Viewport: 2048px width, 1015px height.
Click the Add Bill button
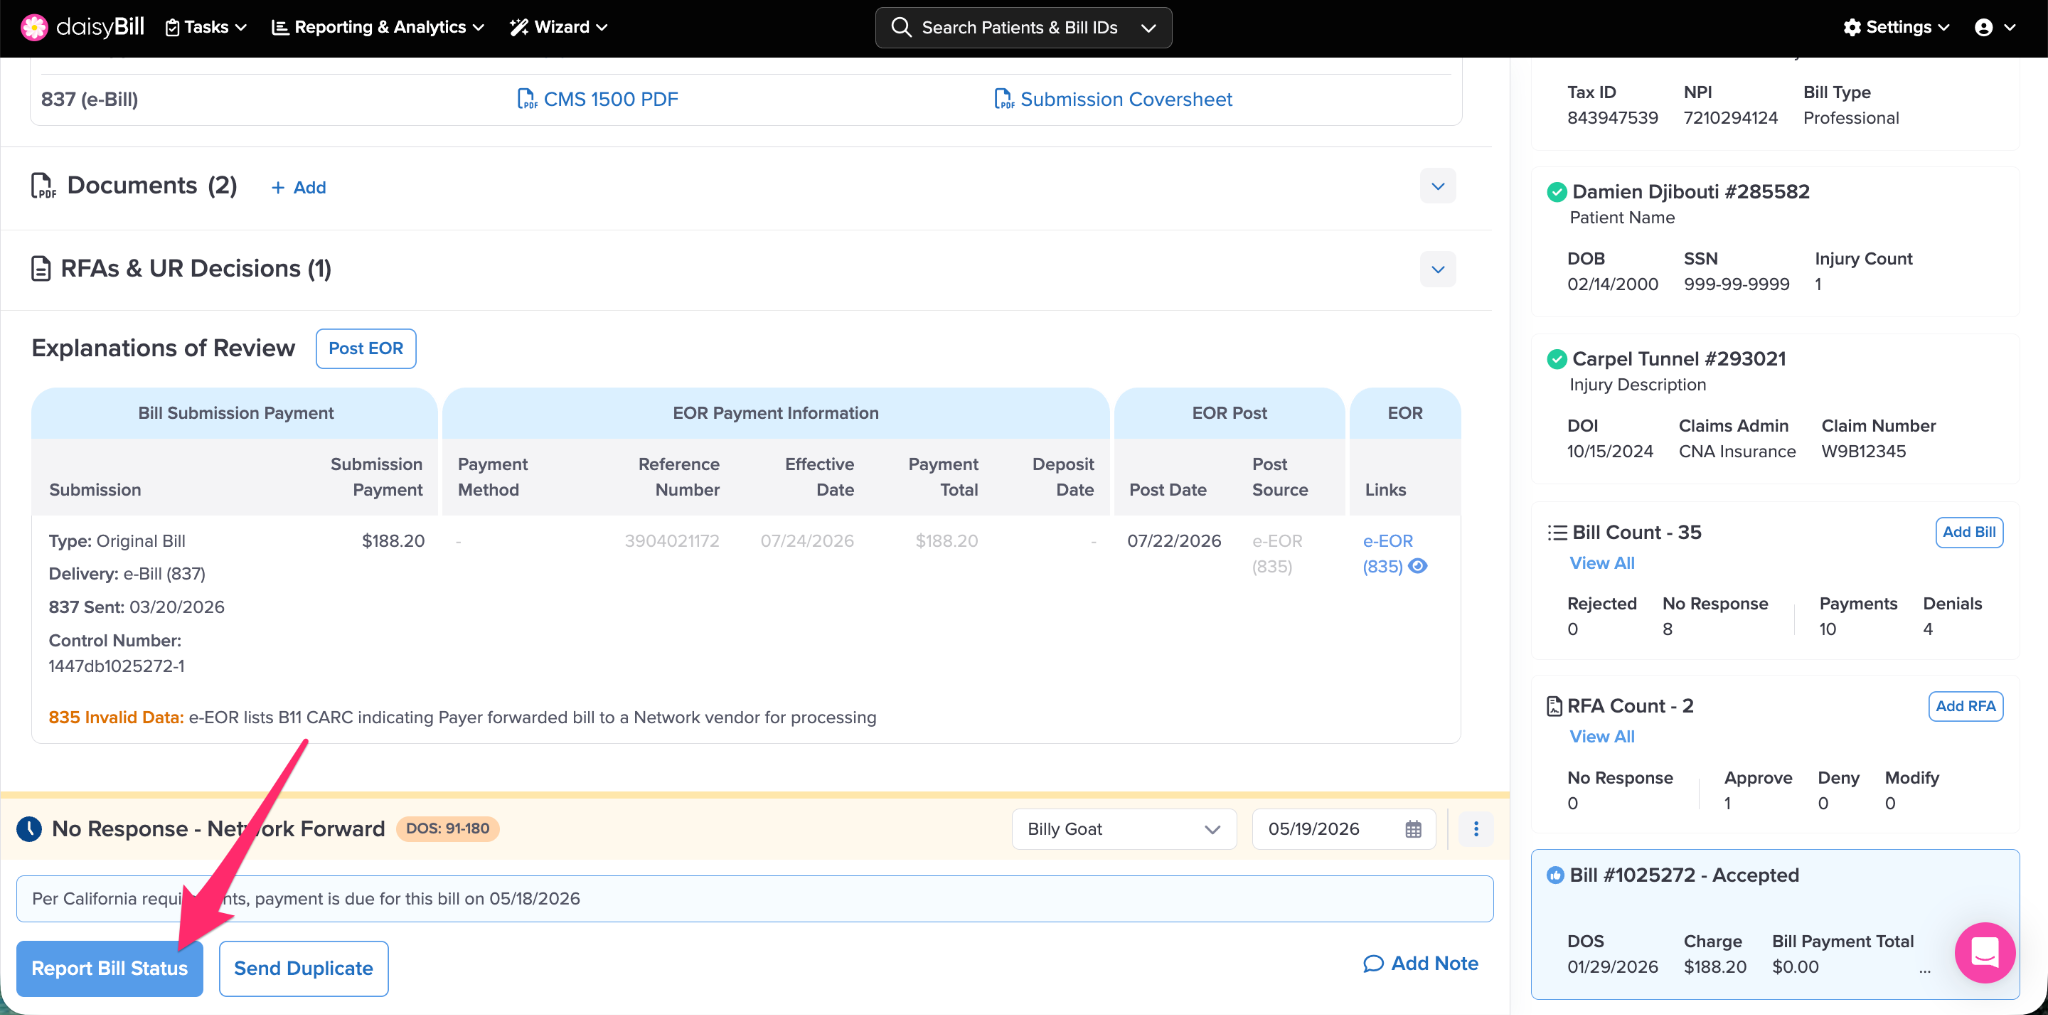1969,532
